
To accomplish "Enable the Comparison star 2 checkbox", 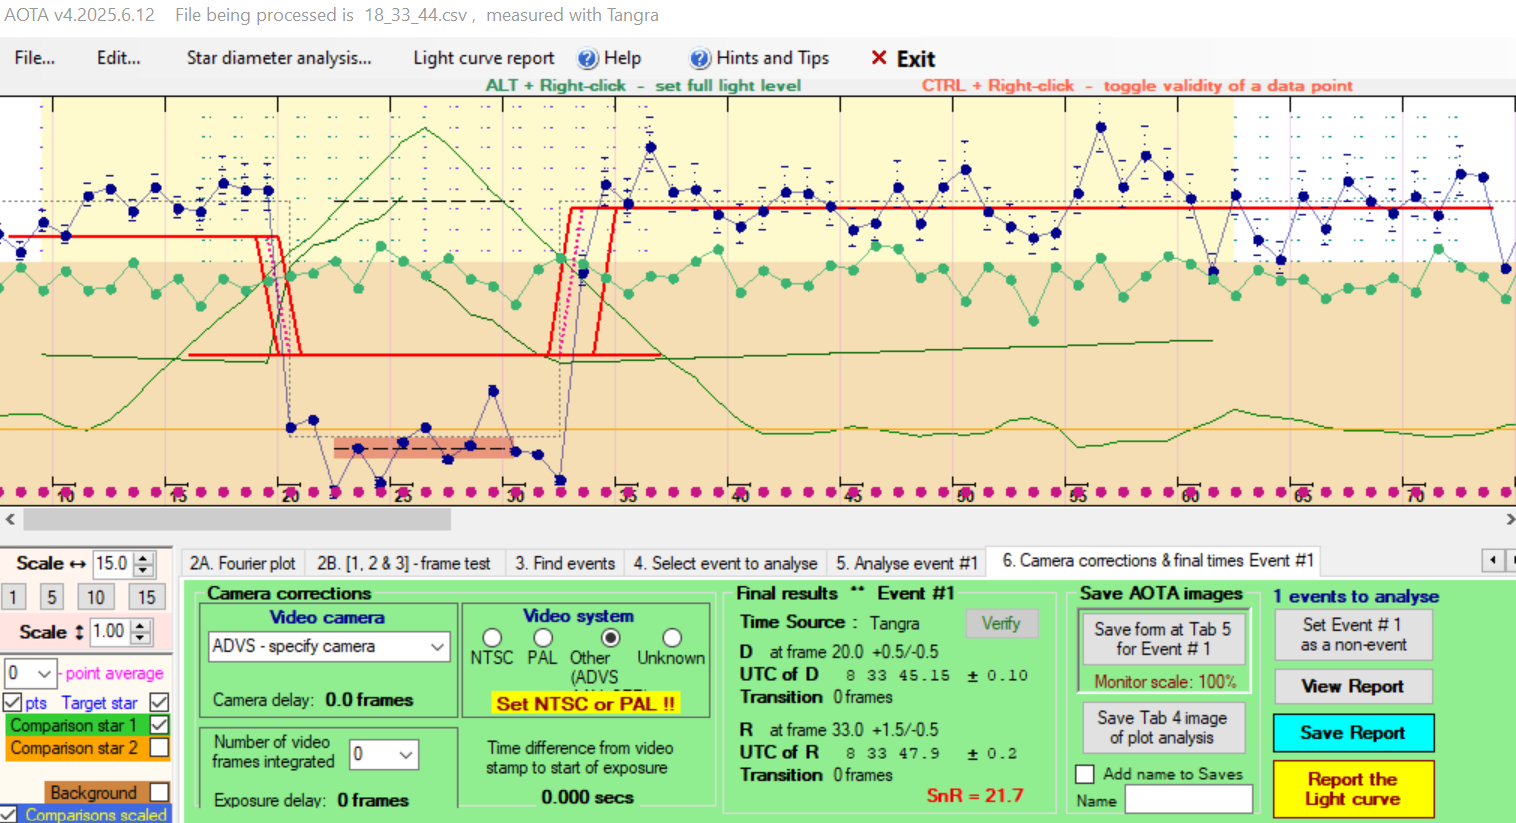I will click(x=159, y=748).
